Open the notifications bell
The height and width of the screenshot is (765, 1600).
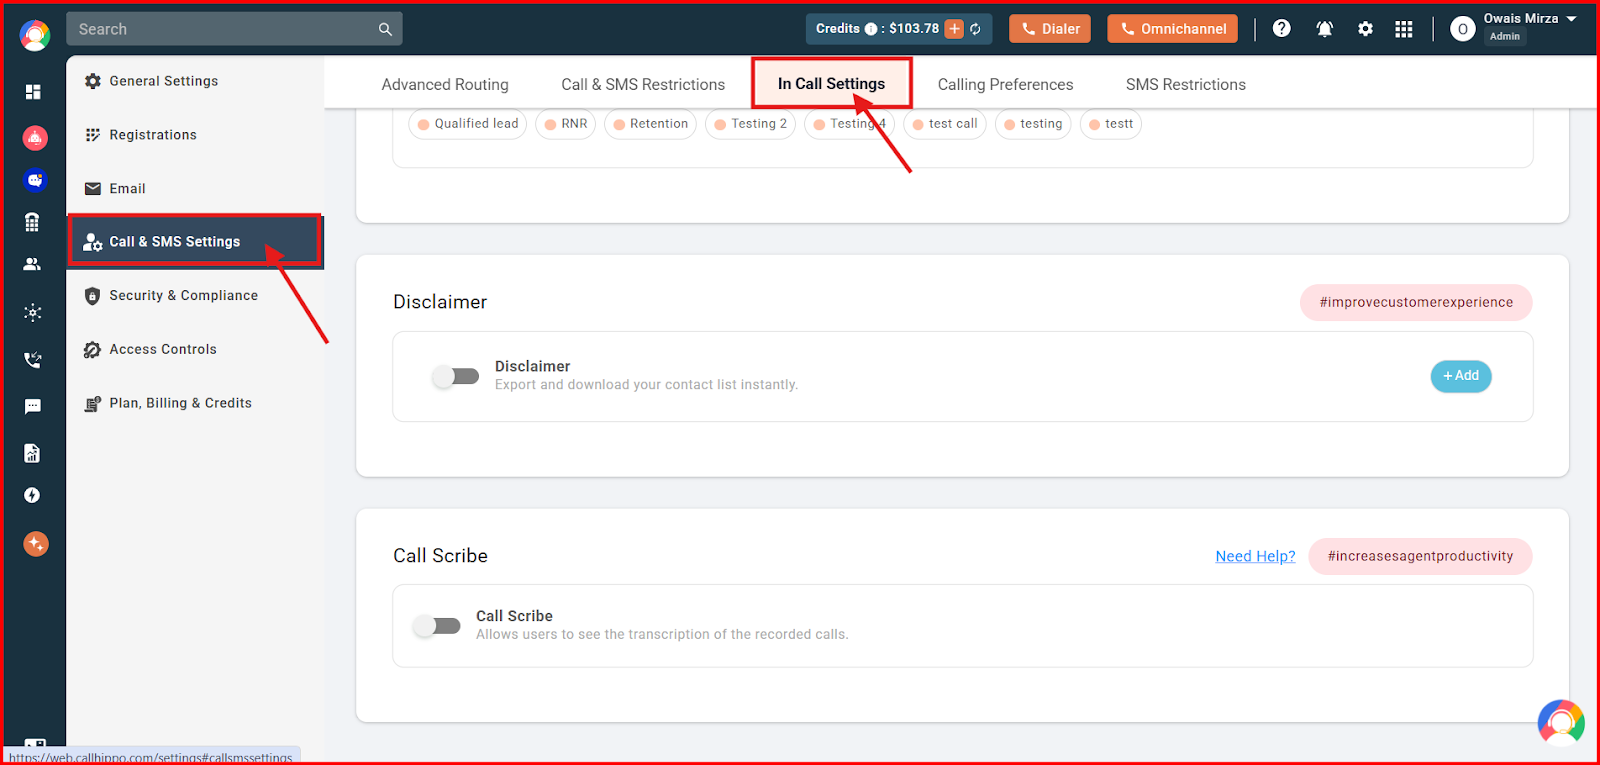point(1324,29)
